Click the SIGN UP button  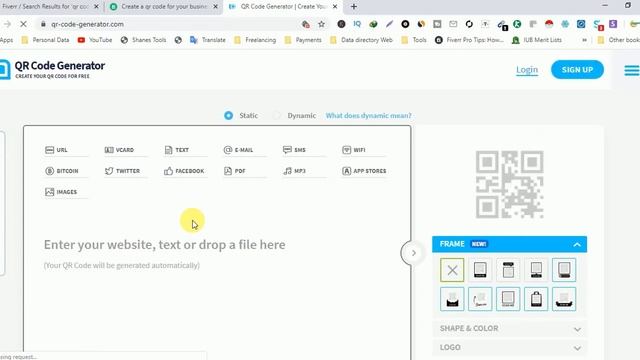(577, 70)
